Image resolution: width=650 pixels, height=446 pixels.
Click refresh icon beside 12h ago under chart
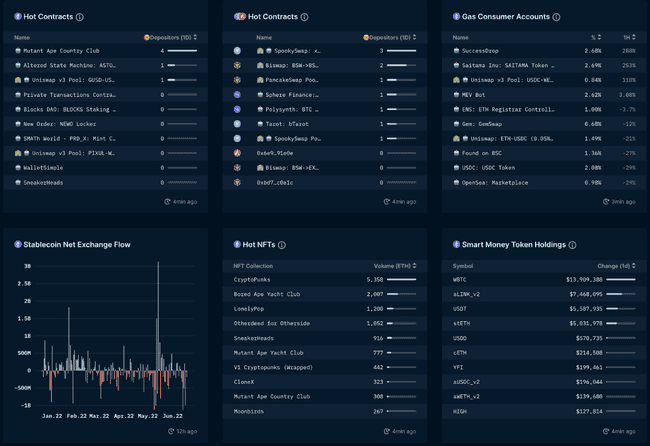[171, 431]
